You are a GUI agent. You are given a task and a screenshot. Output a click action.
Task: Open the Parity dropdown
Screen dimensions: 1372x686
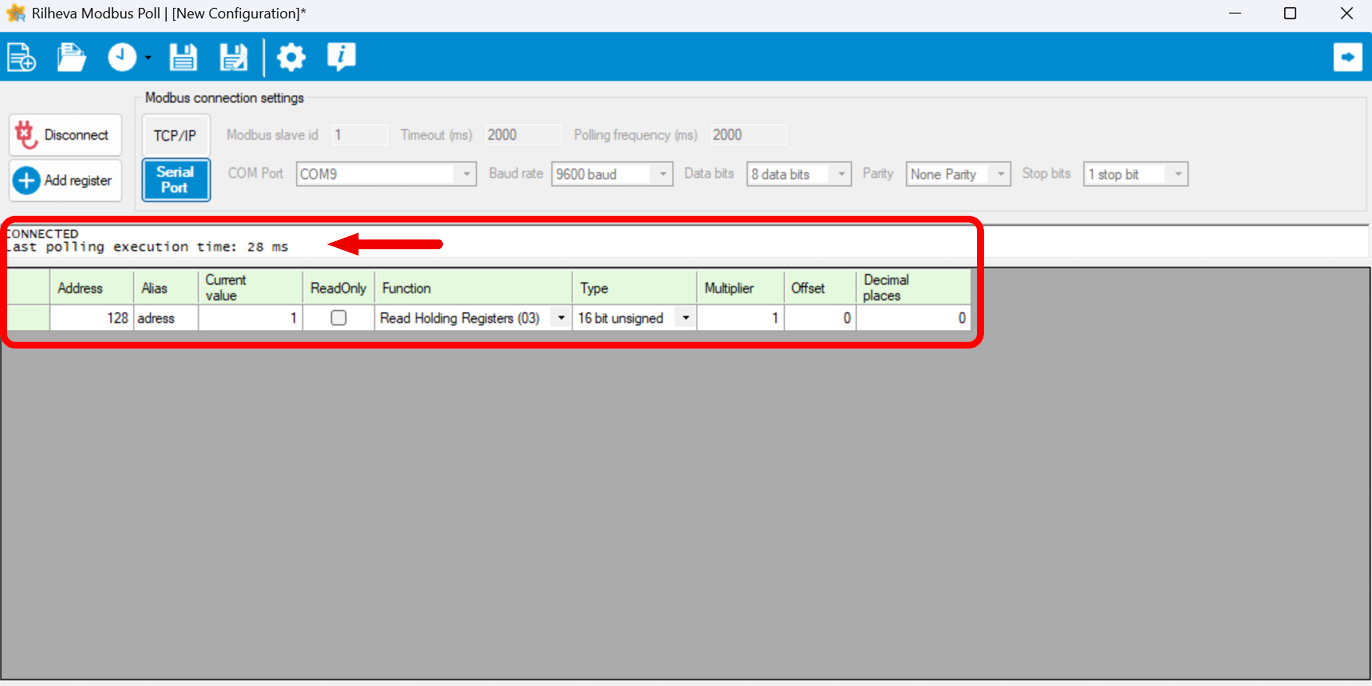coord(958,174)
